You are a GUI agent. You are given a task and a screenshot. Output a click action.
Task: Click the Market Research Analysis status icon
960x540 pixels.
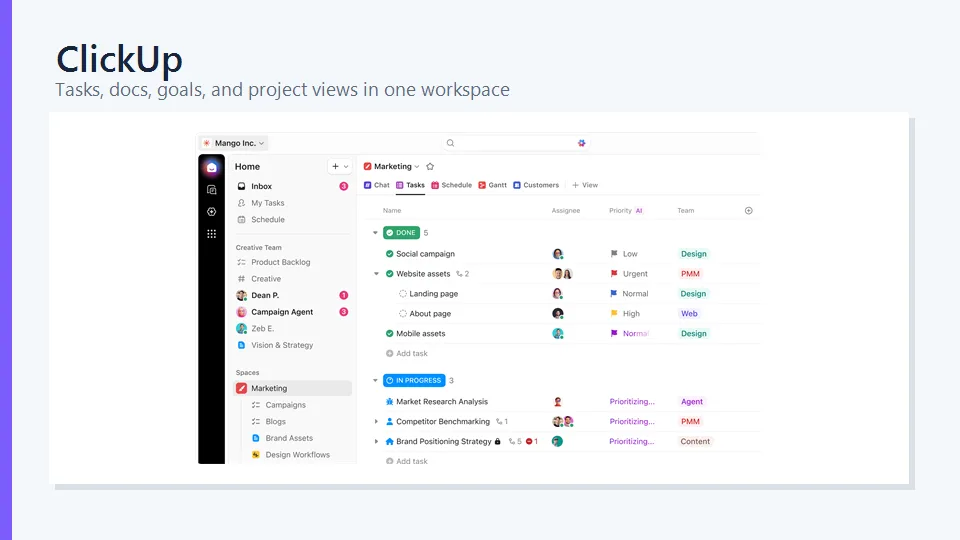click(389, 402)
